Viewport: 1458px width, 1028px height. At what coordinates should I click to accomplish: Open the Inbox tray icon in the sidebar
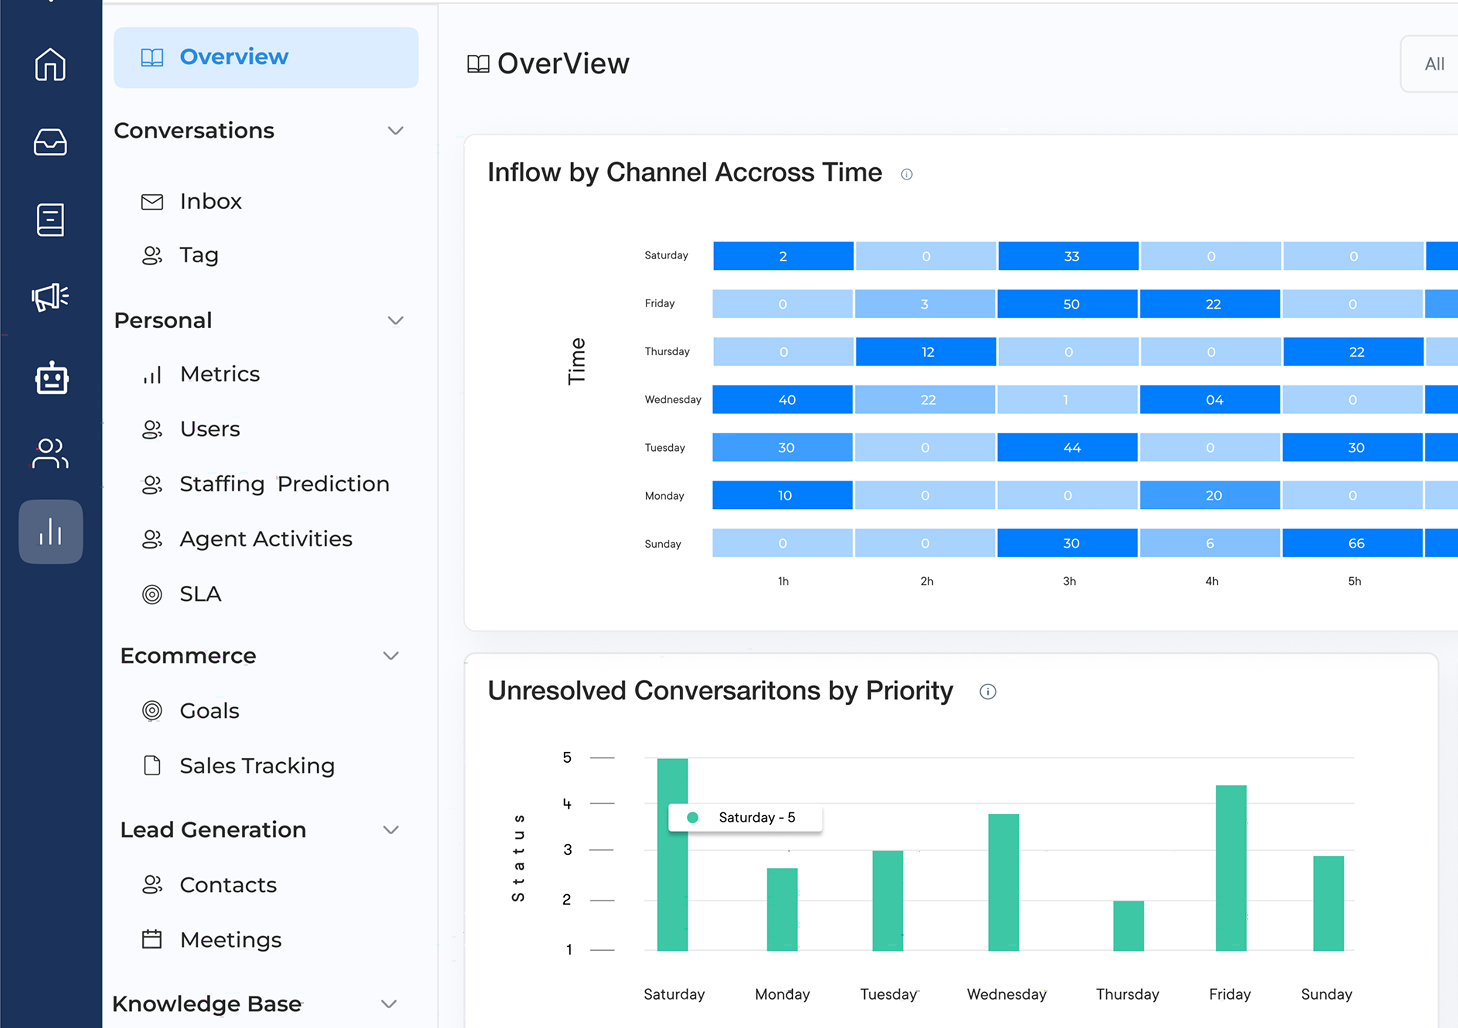[50, 142]
